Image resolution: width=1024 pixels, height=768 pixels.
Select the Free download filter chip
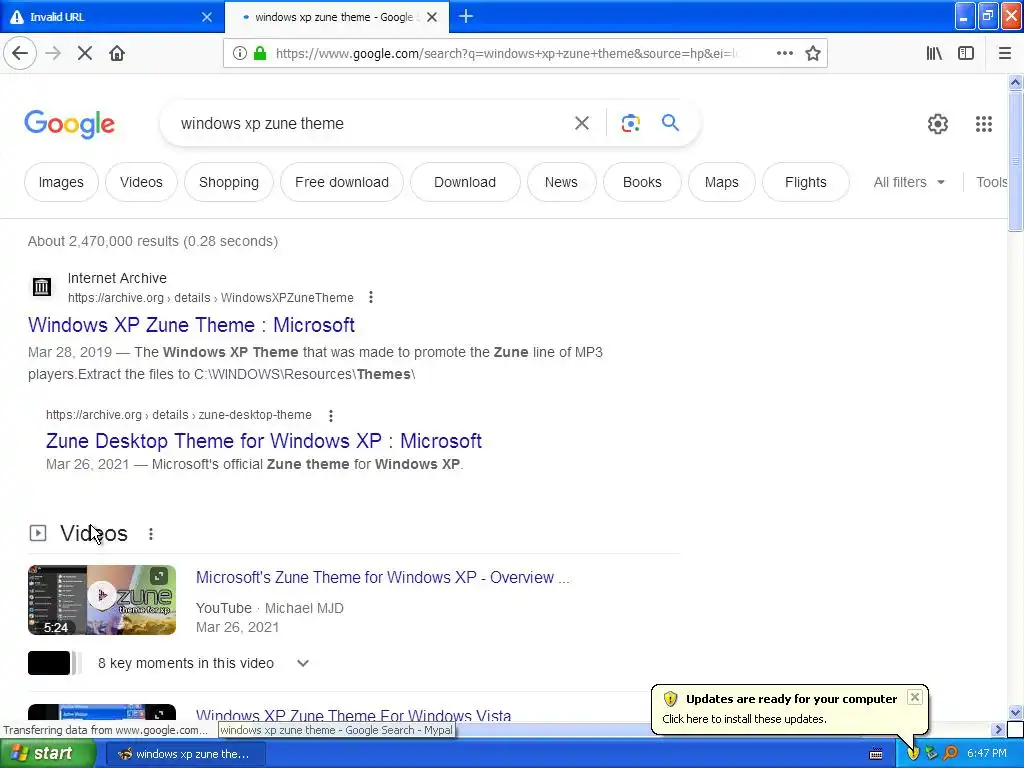click(x=342, y=182)
